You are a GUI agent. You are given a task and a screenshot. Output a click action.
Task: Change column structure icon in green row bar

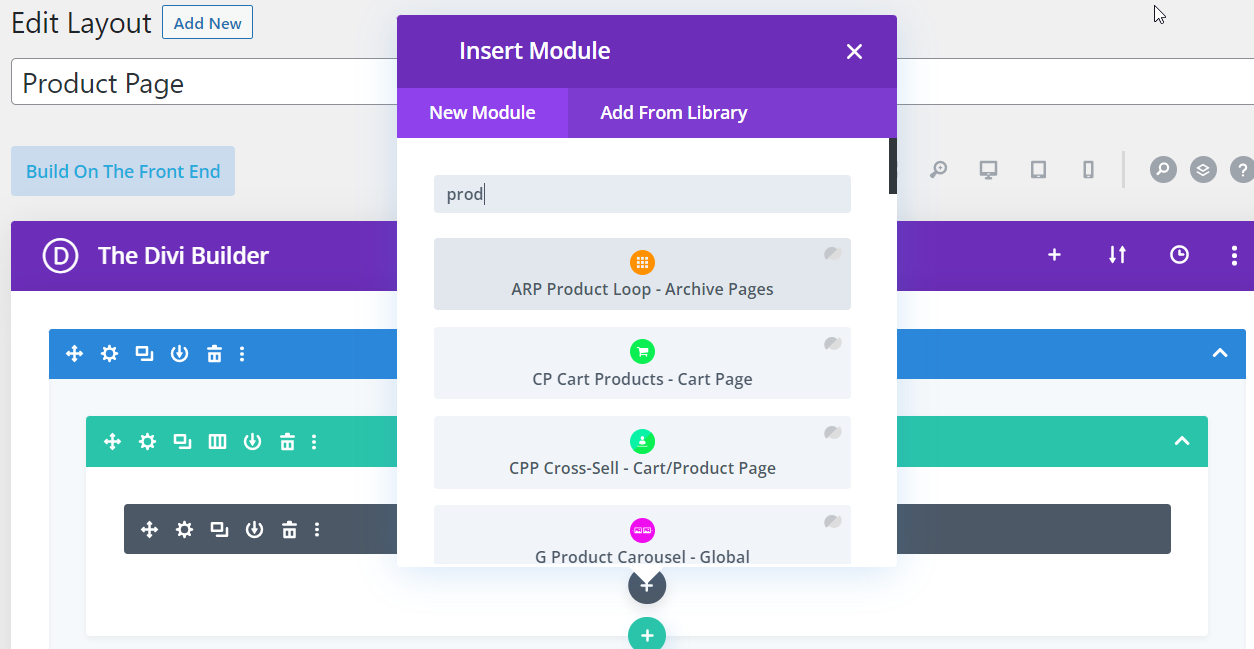click(217, 442)
